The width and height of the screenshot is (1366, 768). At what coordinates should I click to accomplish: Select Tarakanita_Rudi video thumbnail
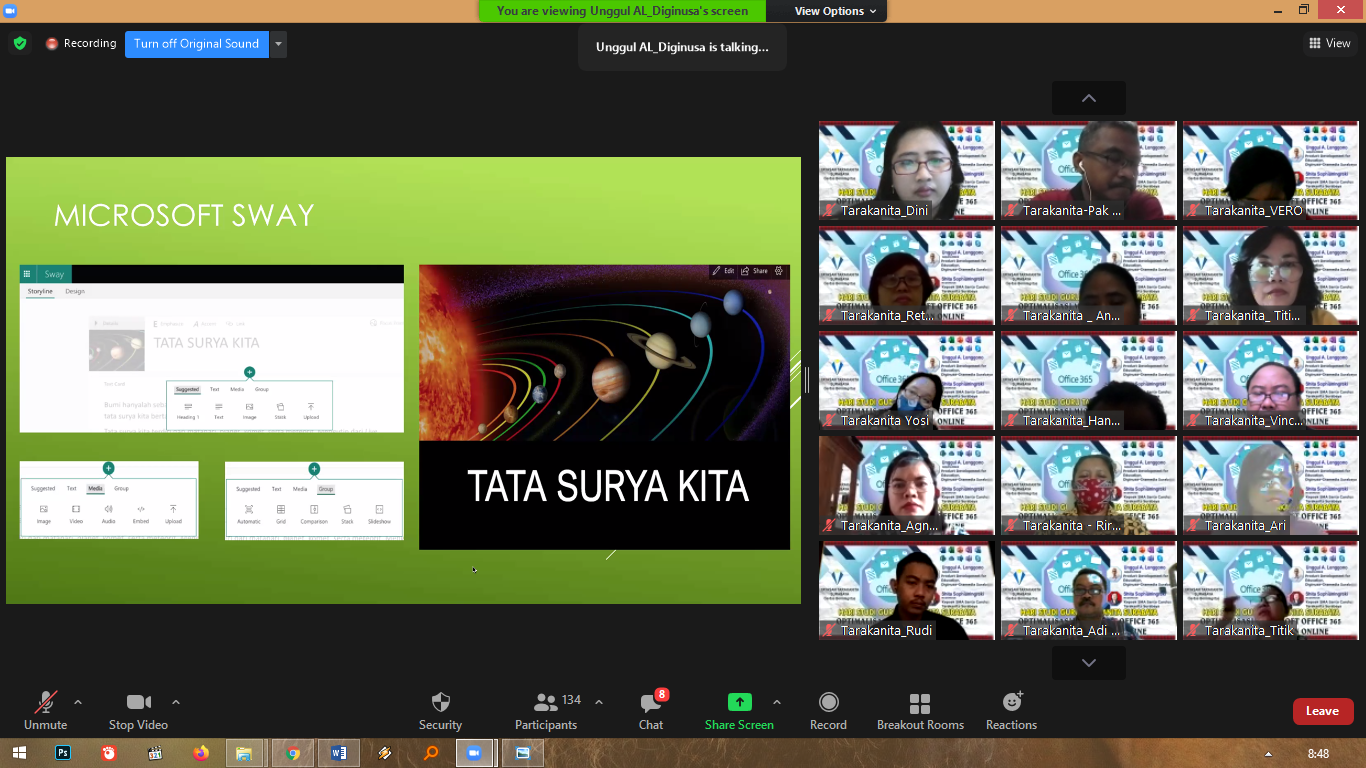pos(907,590)
